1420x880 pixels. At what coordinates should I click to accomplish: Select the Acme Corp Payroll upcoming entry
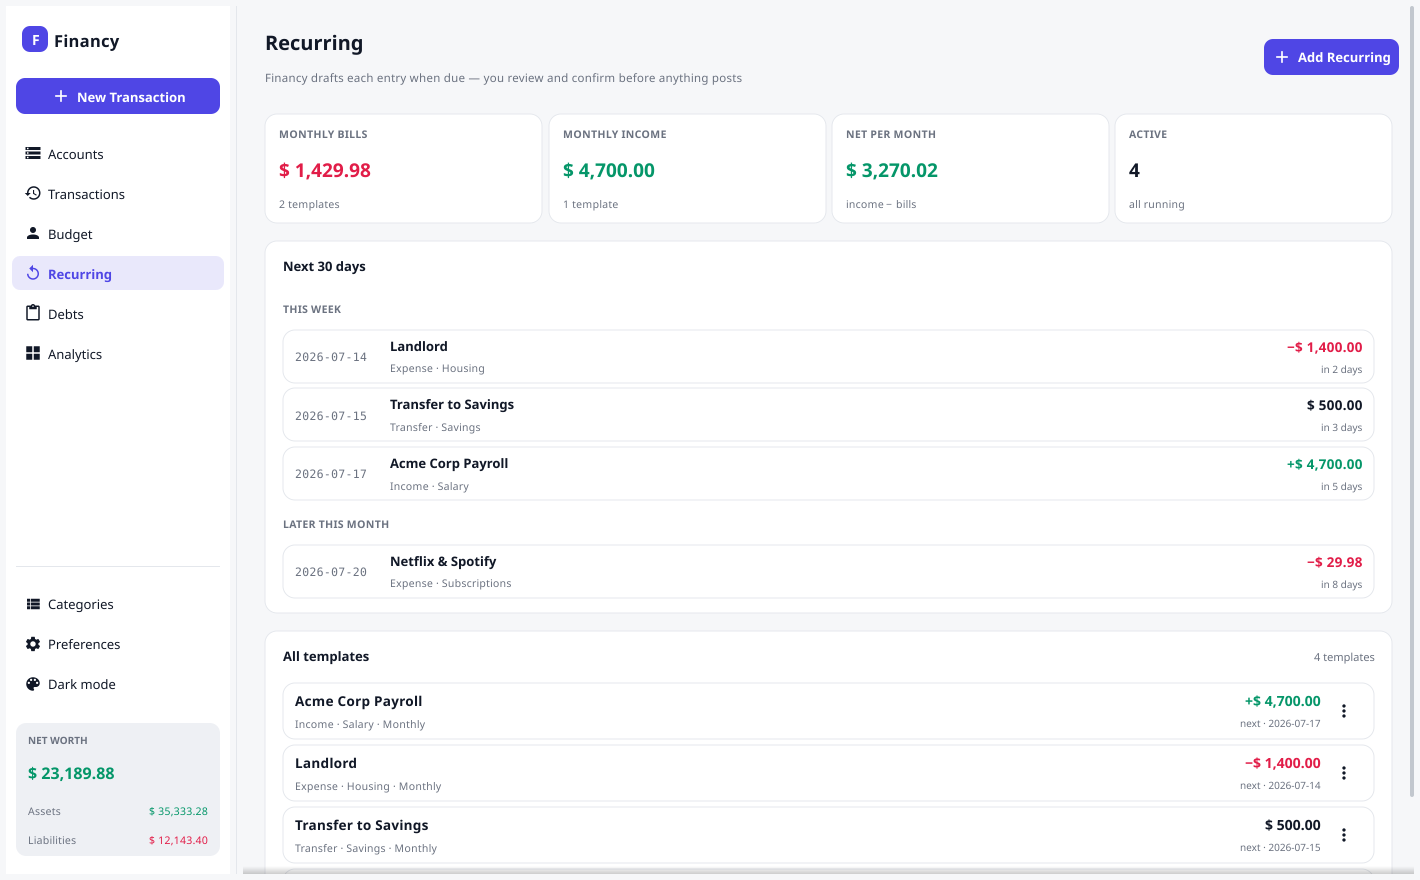click(x=828, y=474)
